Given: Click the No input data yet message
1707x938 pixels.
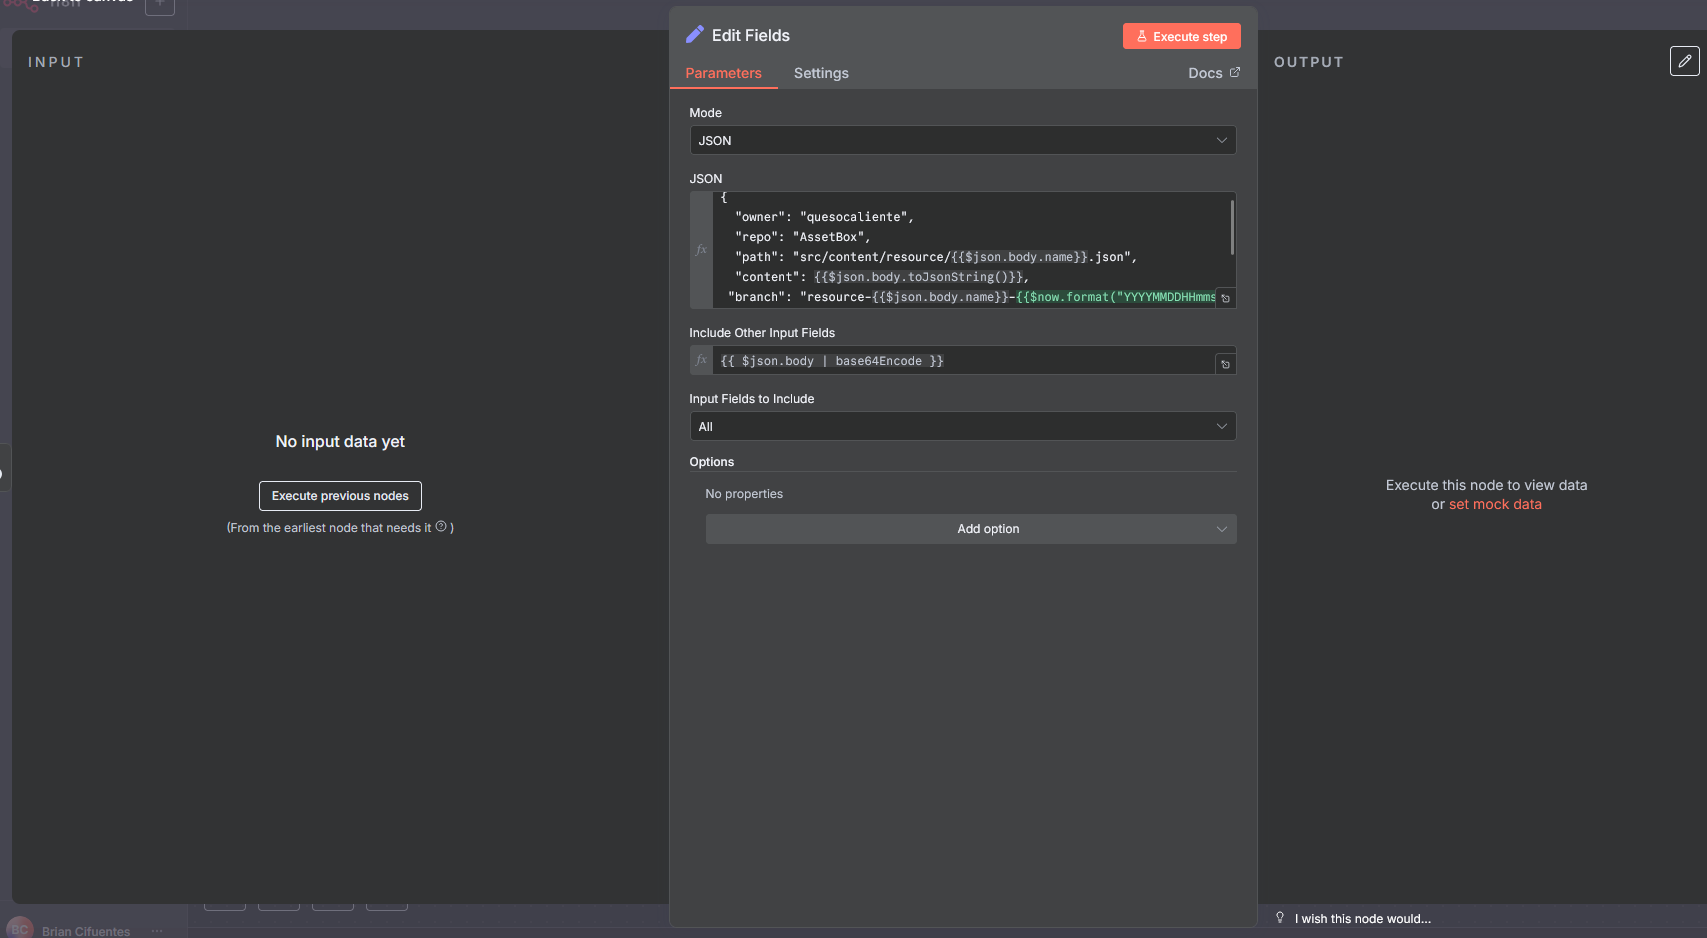Looking at the screenshot, I should point(340,441).
